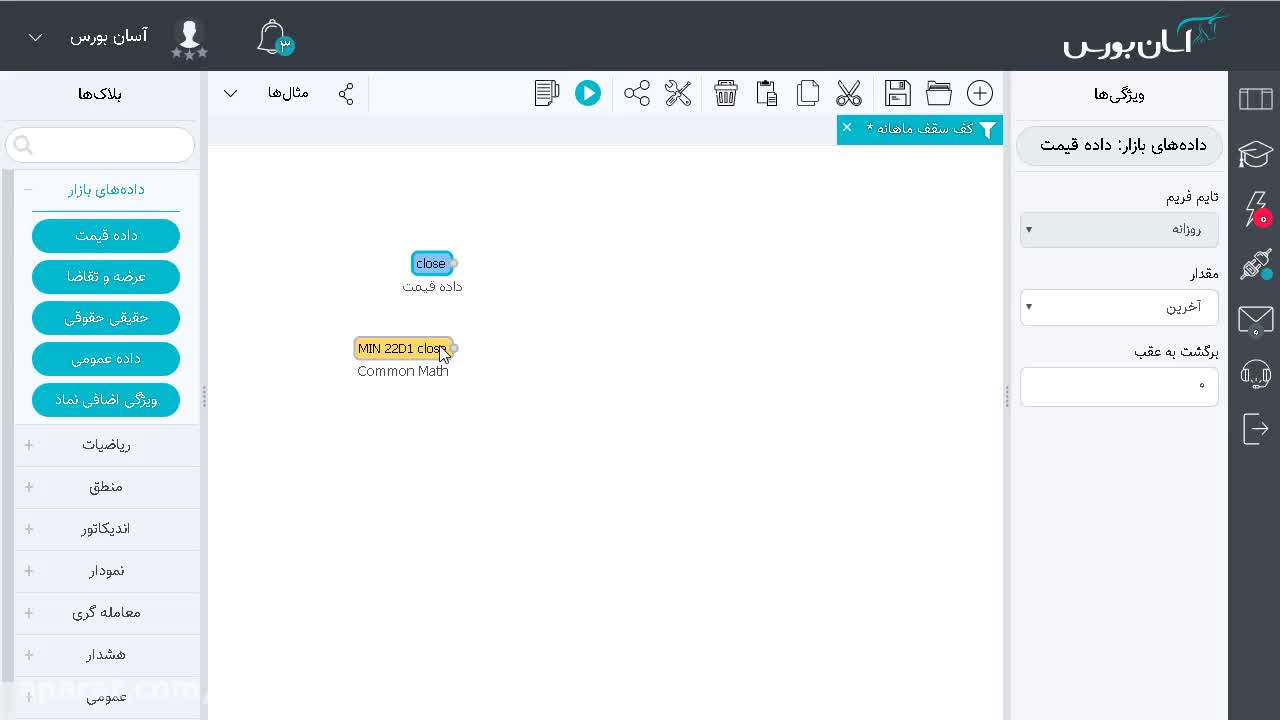The height and width of the screenshot is (720, 1280).
Task: Open the wrench and screwdriver tools icon
Action: [678, 93]
